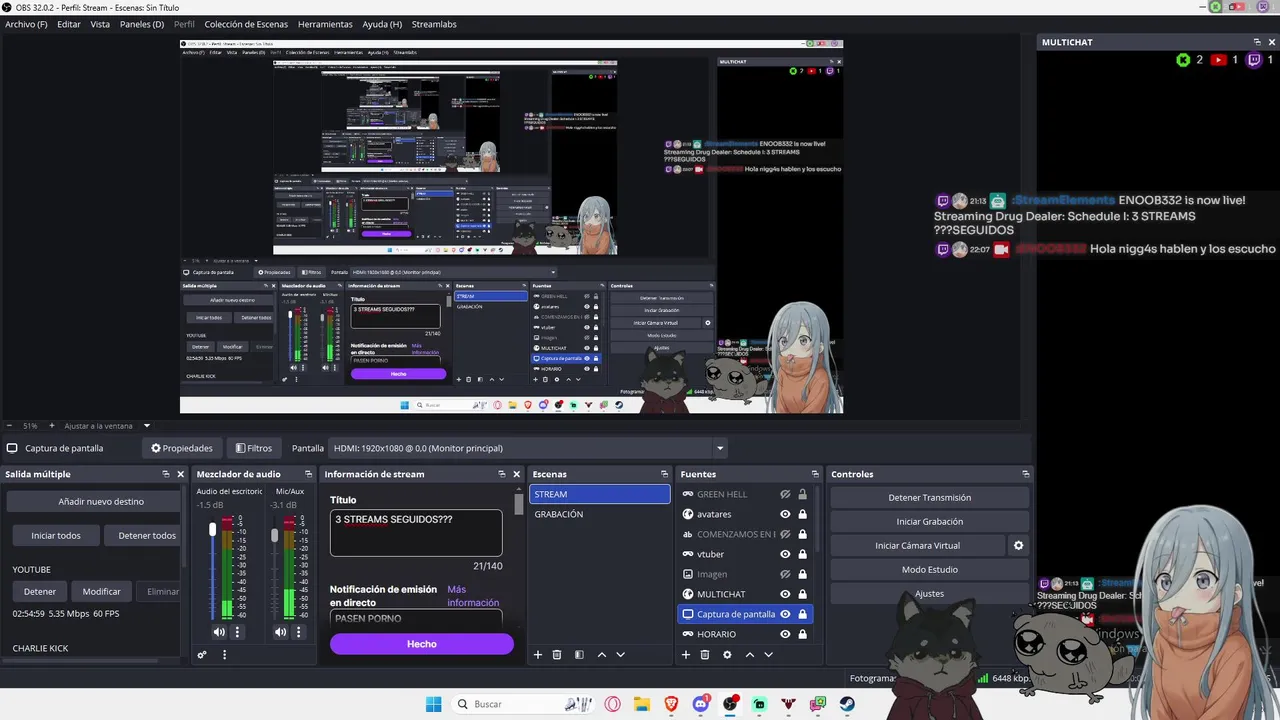
Task: Zoom in preview with plus icon
Action: click(52, 426)
